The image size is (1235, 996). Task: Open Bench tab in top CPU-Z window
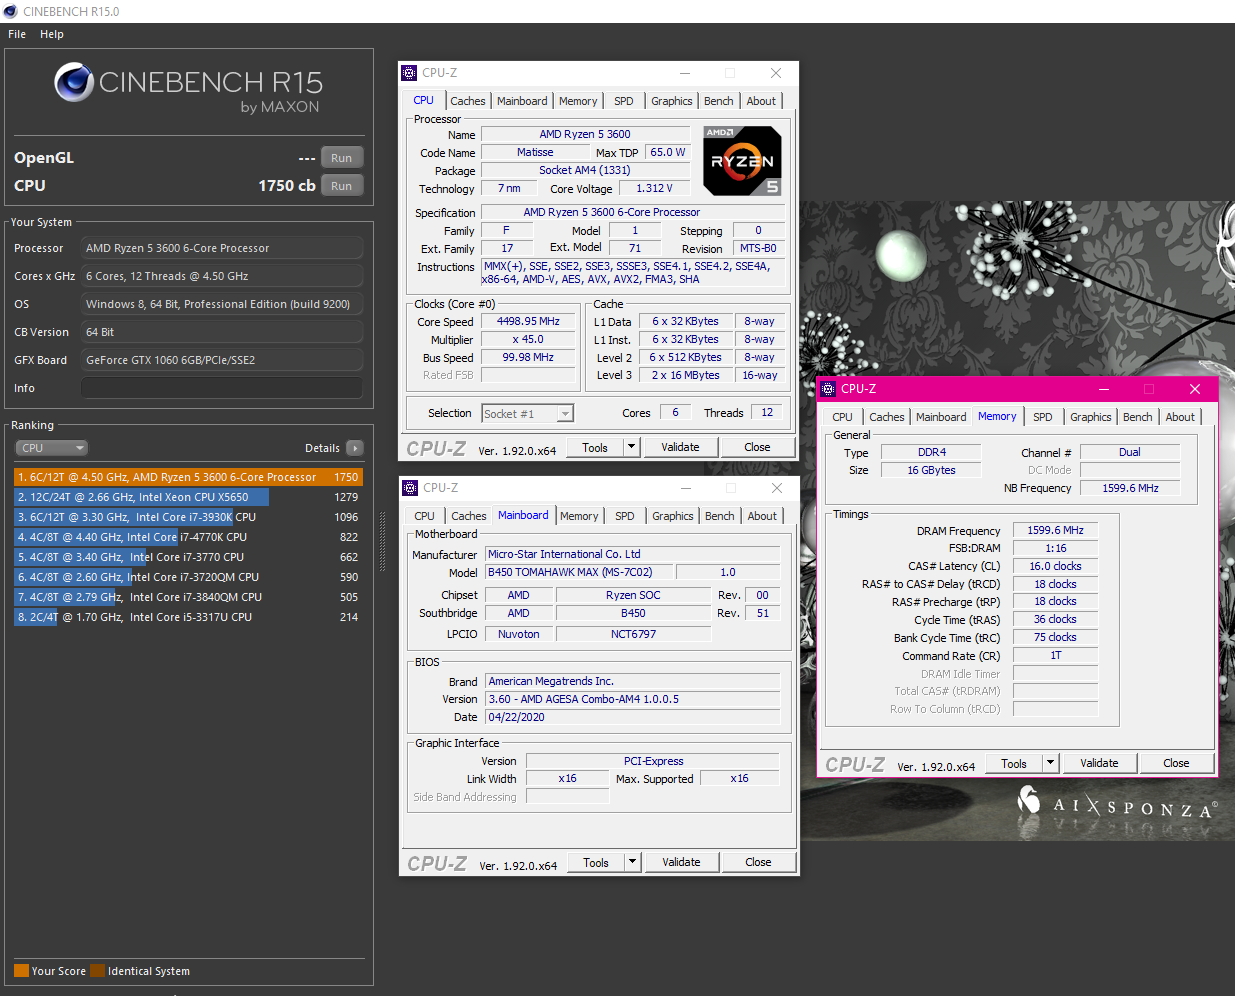pyautogui.click(x=718, y=101)
